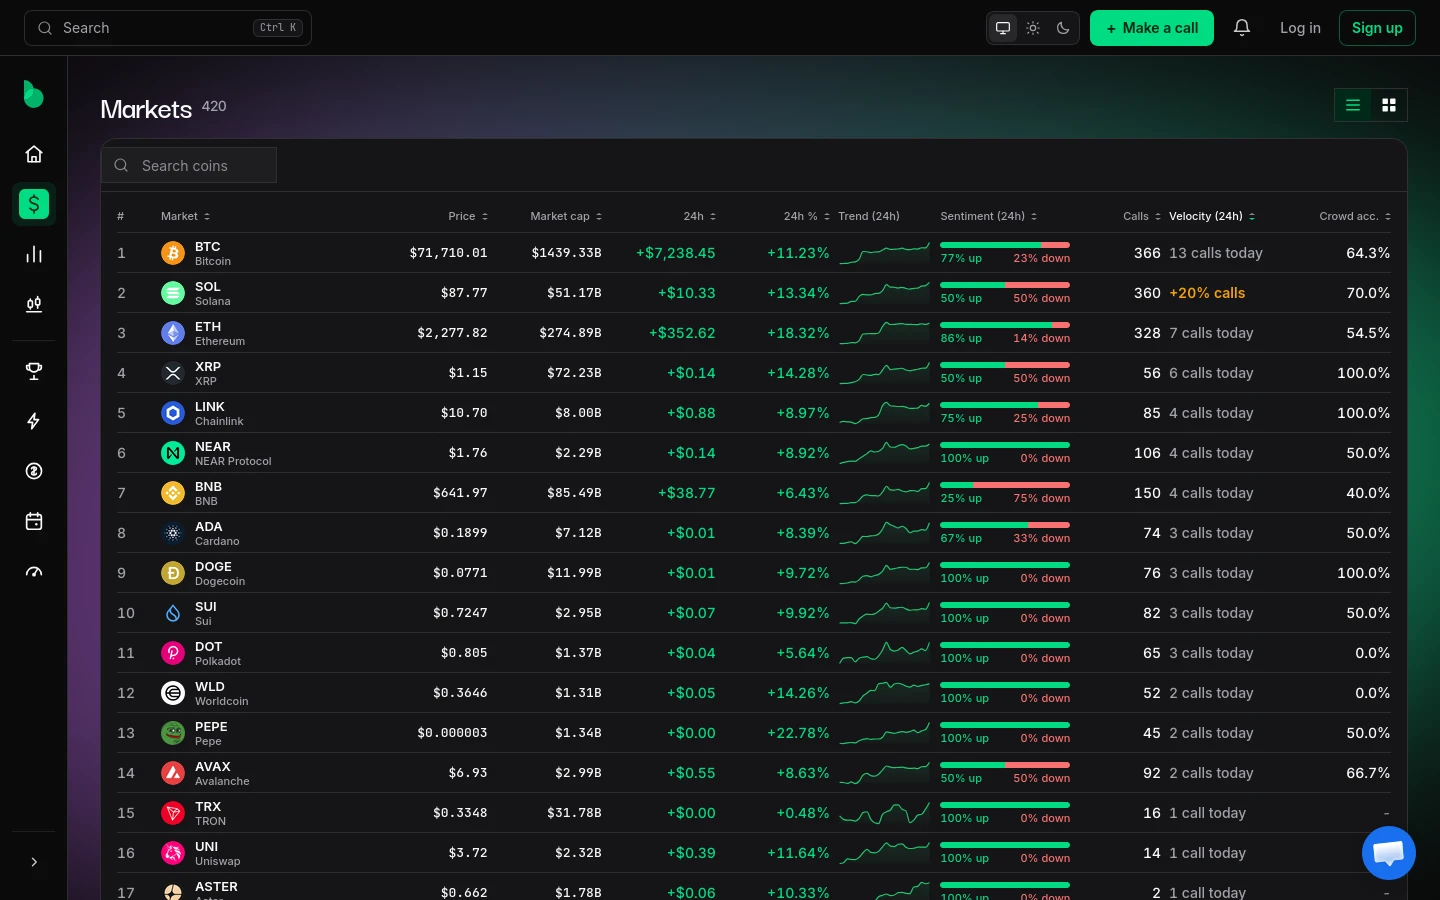1440x900 pixels.
Task: Click the ADA sentiment bar
Action: click(1005, 525)
